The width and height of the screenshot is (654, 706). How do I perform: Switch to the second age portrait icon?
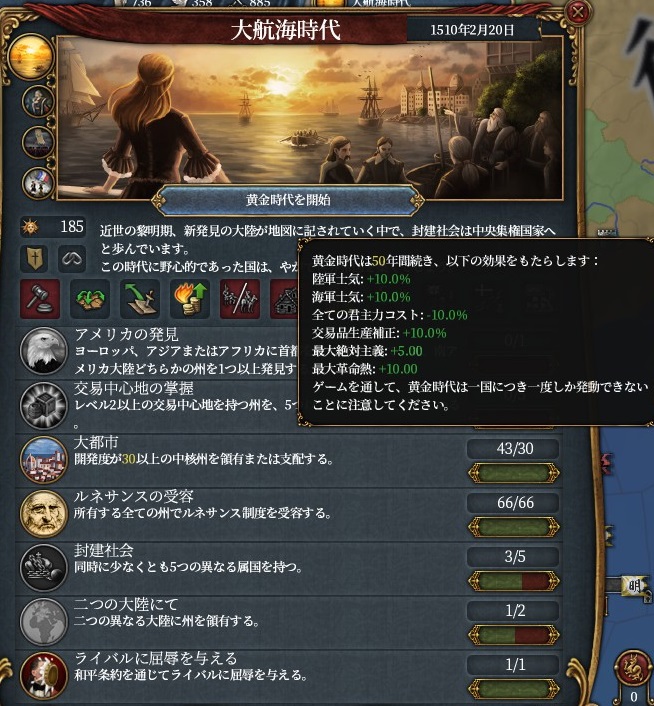point(38,102)
